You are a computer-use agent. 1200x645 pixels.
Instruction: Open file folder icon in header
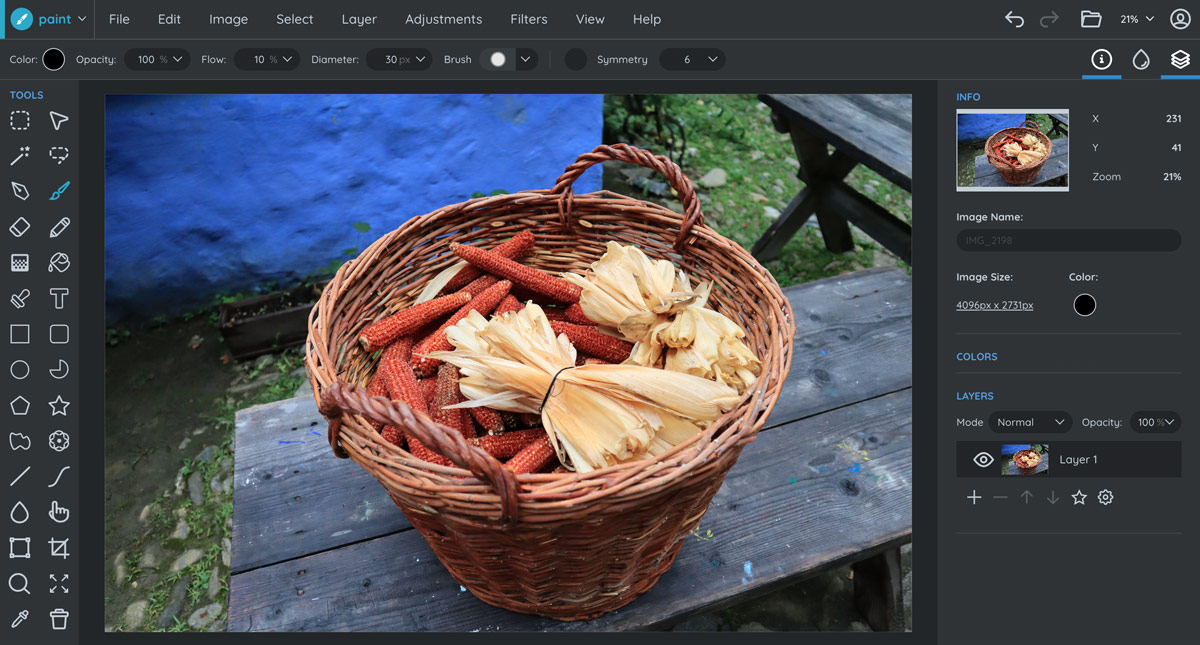pos(1091,19)
